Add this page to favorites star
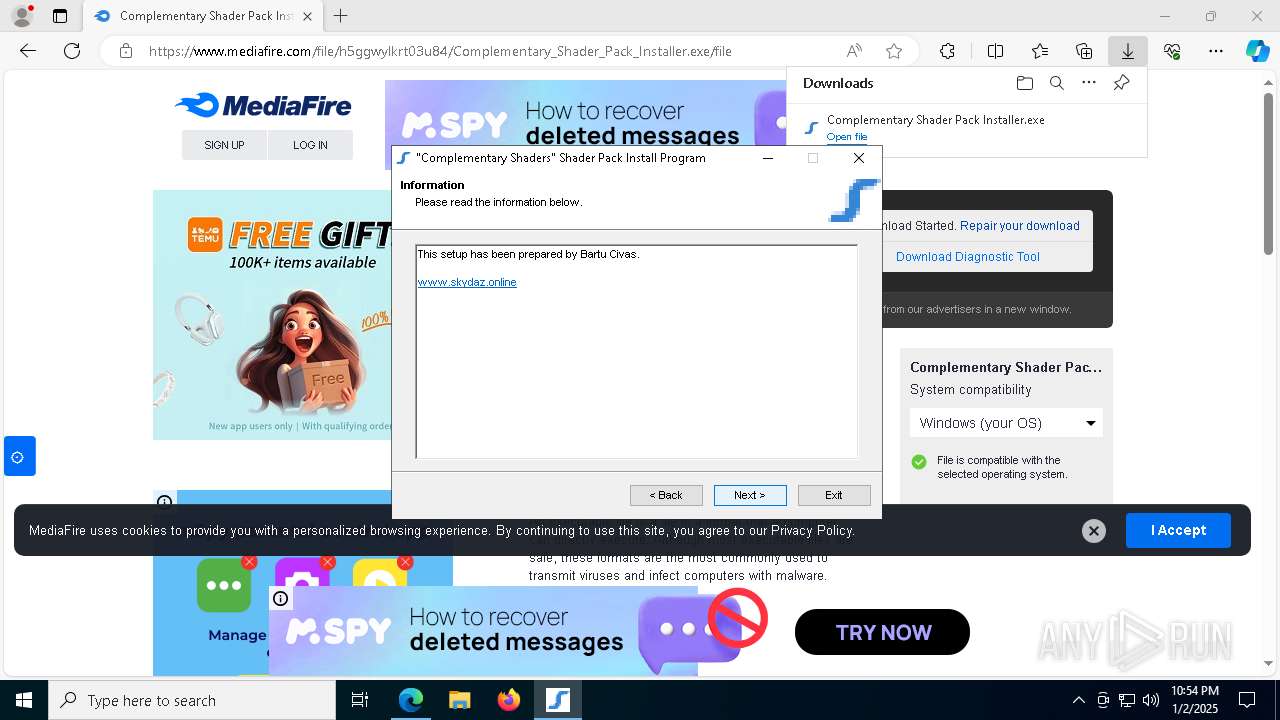This screenshot has height=720, width=1280. (x=894, y=51)
